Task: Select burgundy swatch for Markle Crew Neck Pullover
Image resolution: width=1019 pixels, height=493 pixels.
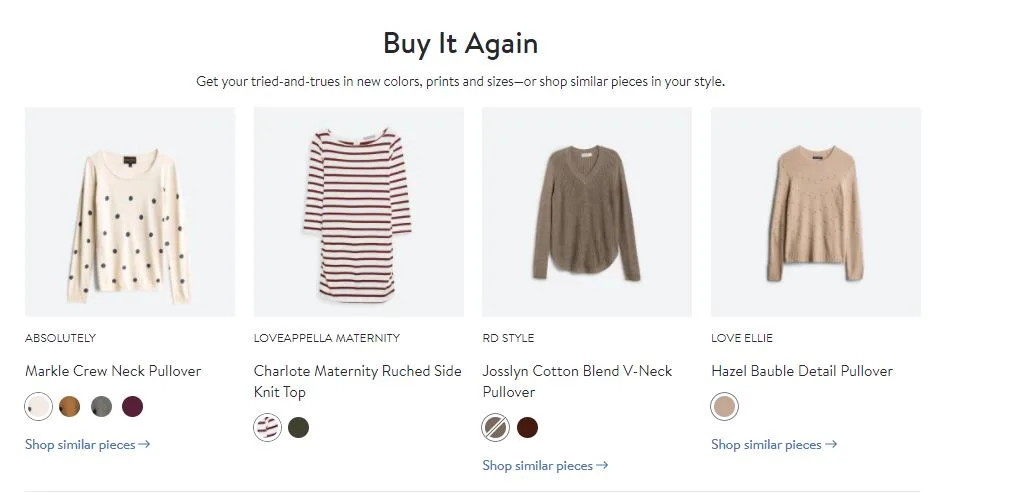Action: 132,407
